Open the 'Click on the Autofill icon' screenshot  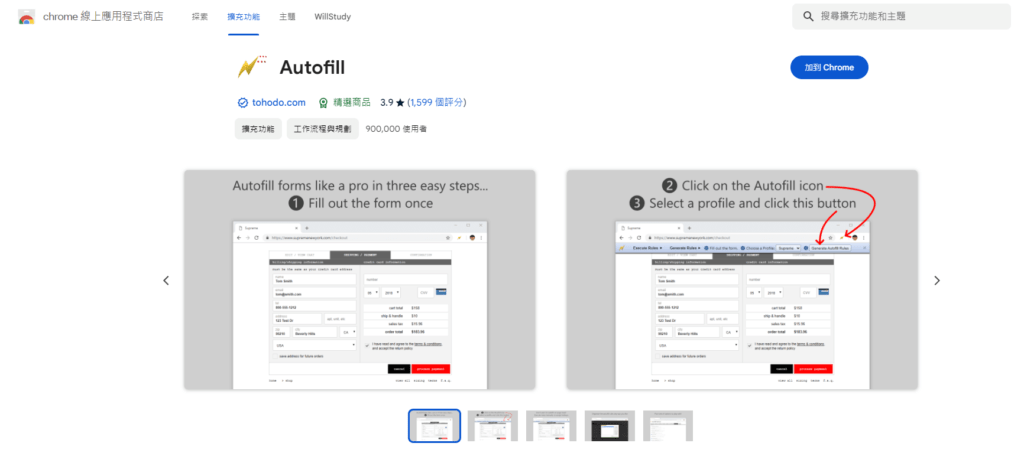[742, 280]
